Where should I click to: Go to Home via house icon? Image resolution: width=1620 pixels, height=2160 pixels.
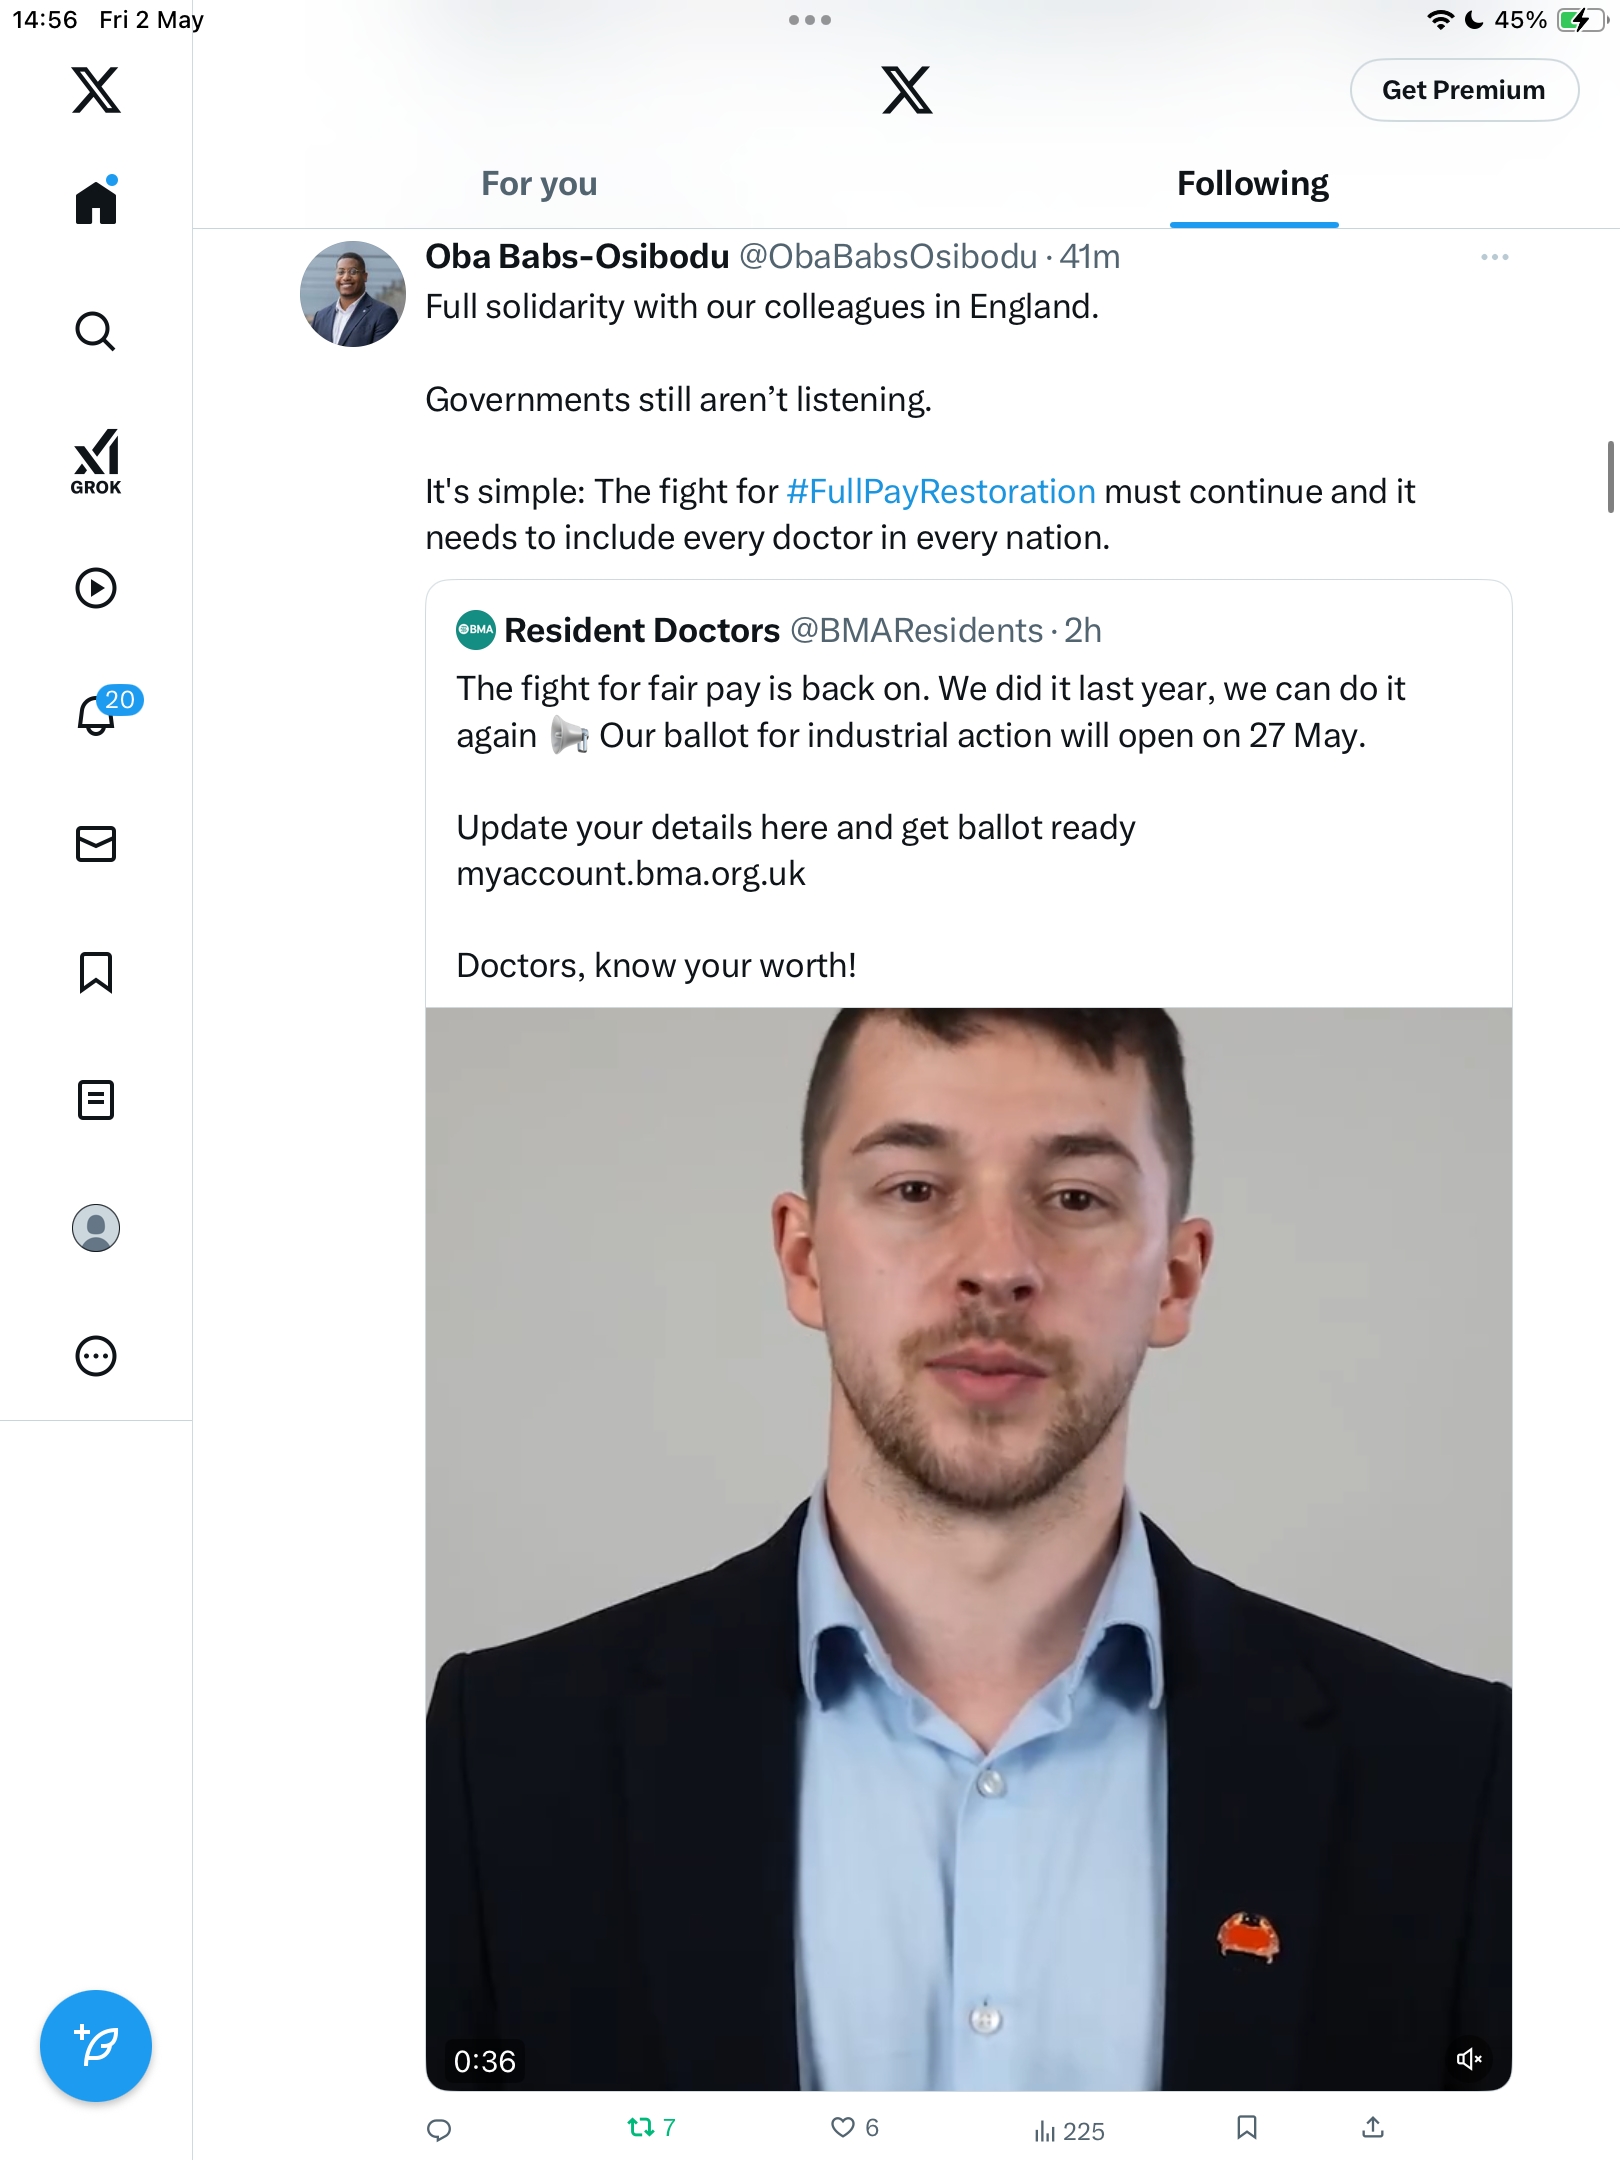(96, 200)
